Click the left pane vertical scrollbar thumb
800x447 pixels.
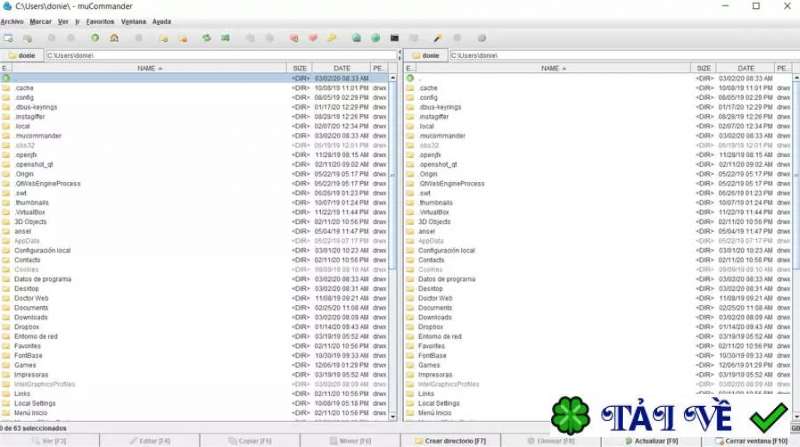(393, 176)
